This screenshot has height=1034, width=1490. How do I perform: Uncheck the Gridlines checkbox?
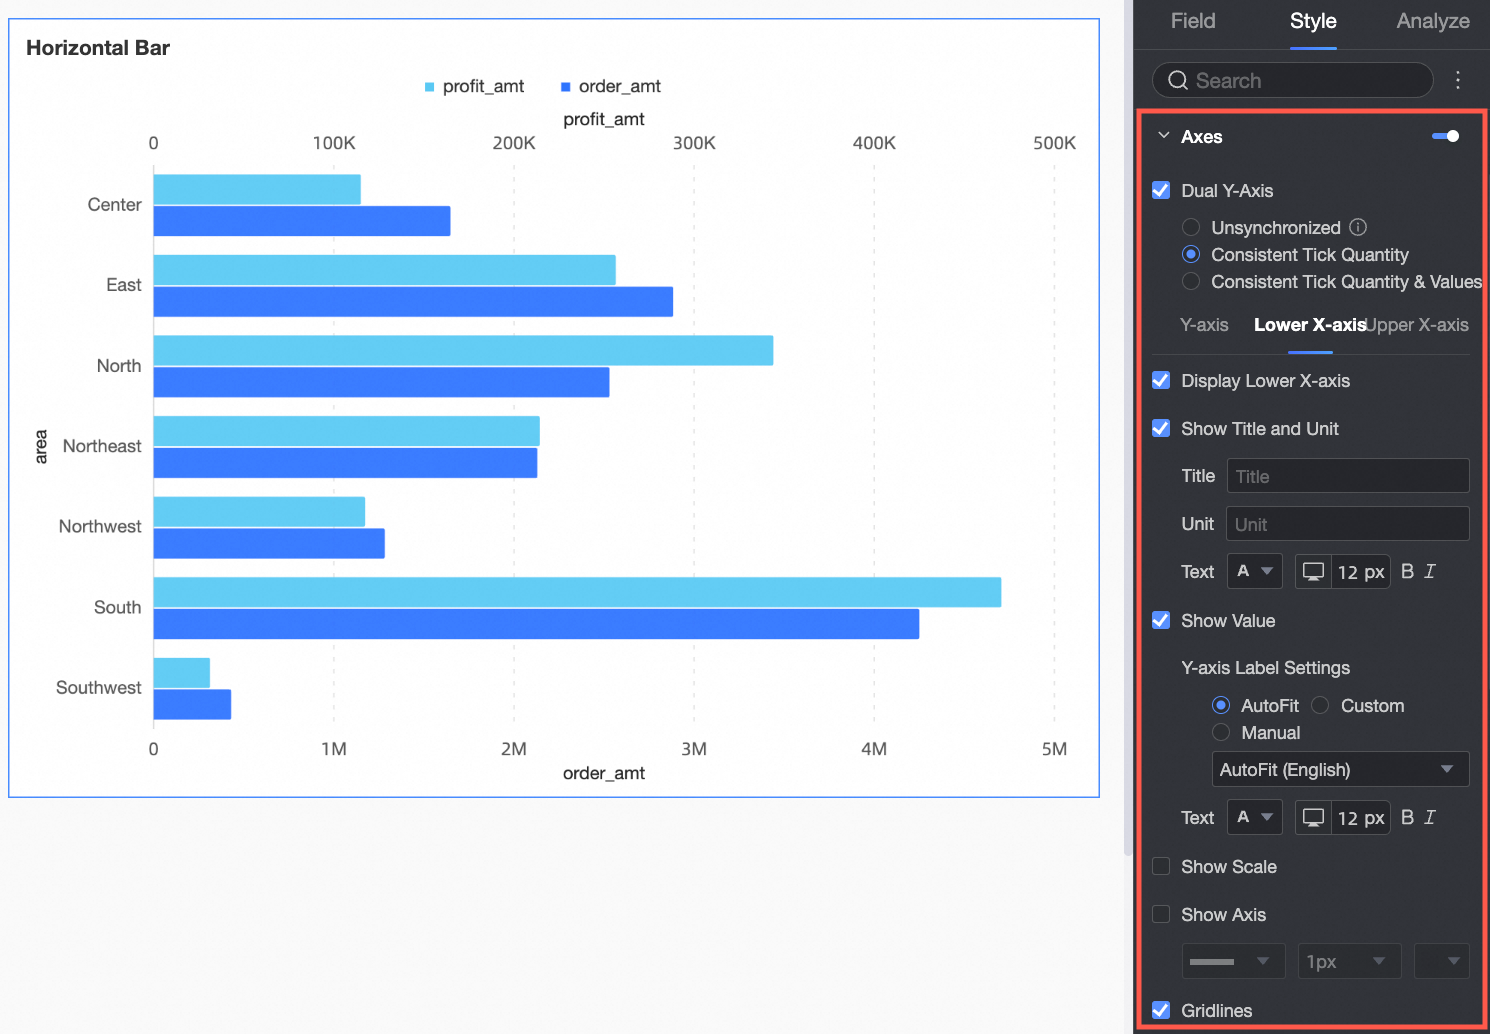point(1161,1010)
